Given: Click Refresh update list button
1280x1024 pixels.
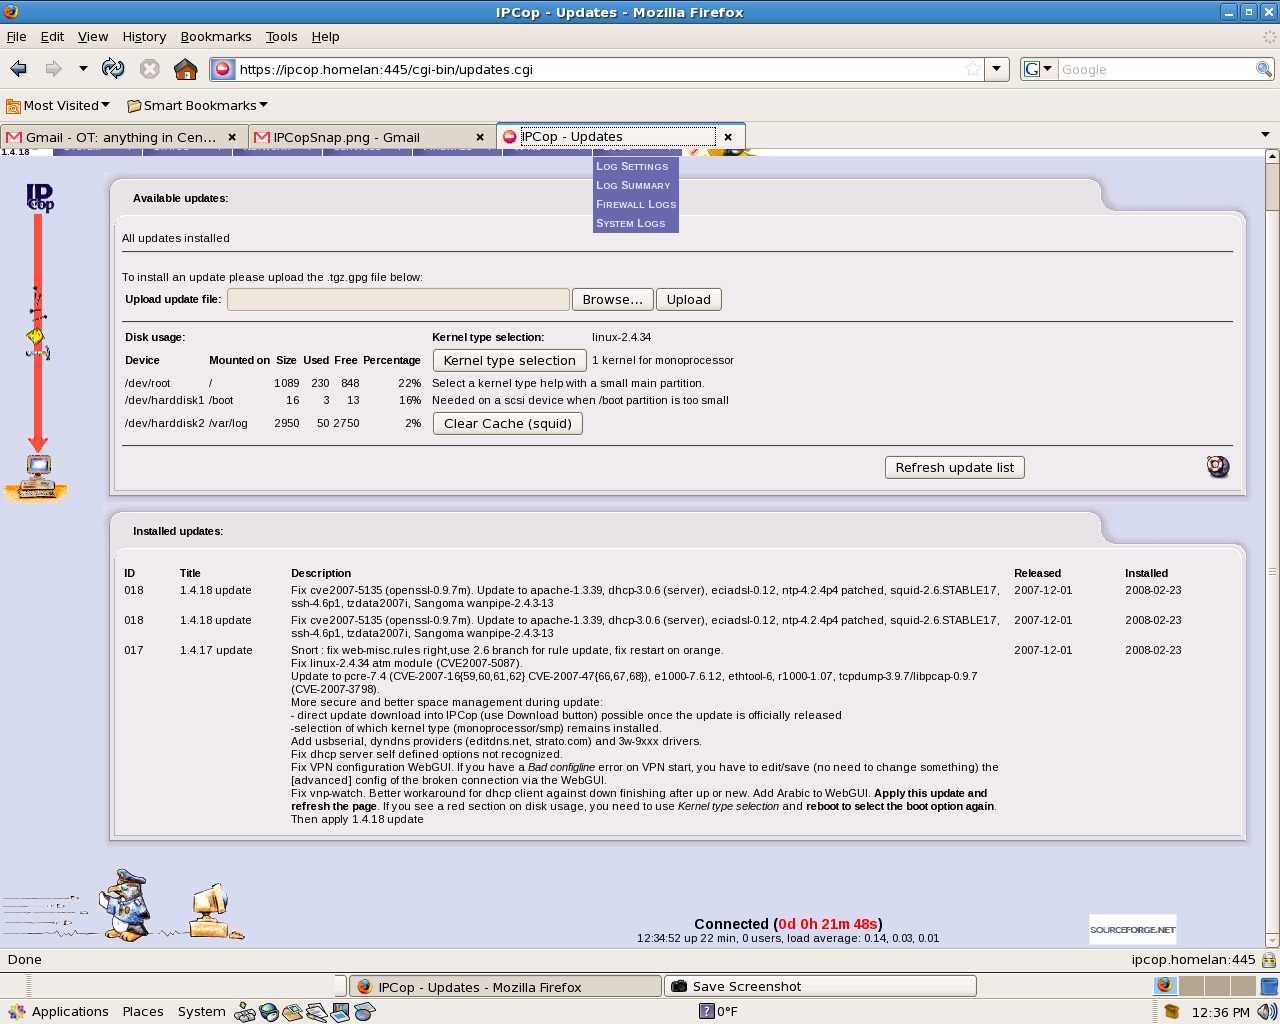Looking at the screenshot, I should [955, 467].
